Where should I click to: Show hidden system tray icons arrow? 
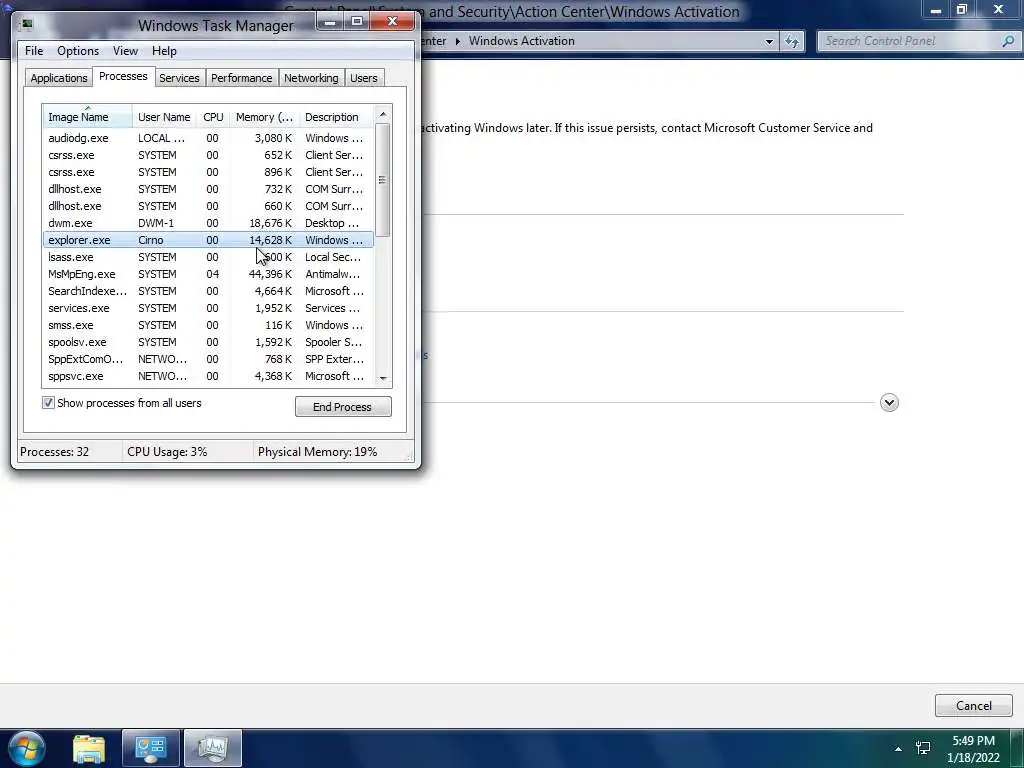click(x=898, y=749)
